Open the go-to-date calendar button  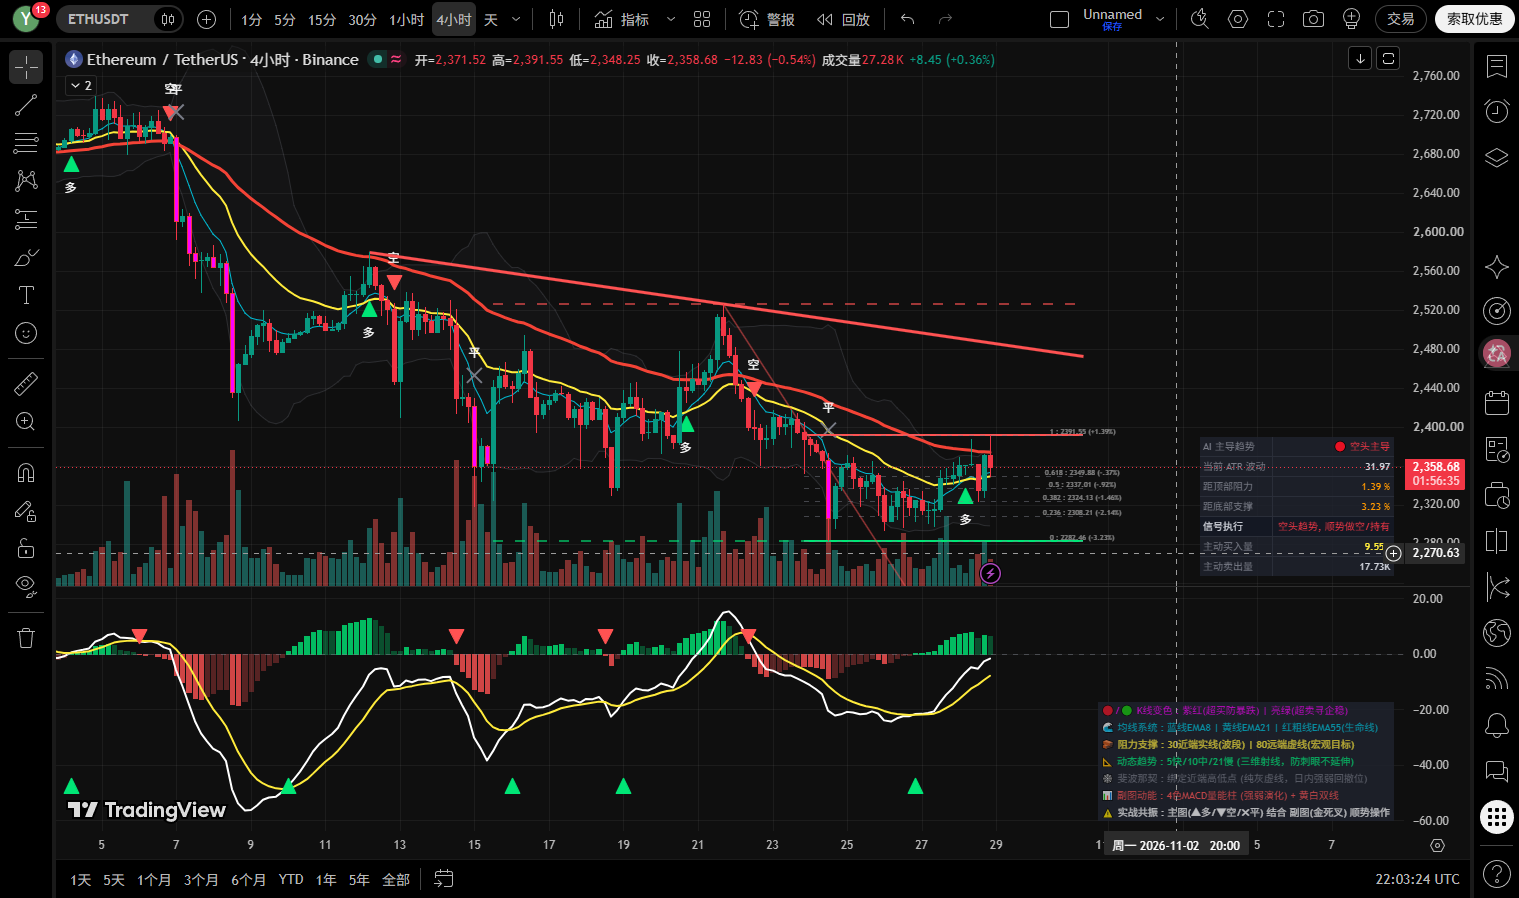coord(443,879)
